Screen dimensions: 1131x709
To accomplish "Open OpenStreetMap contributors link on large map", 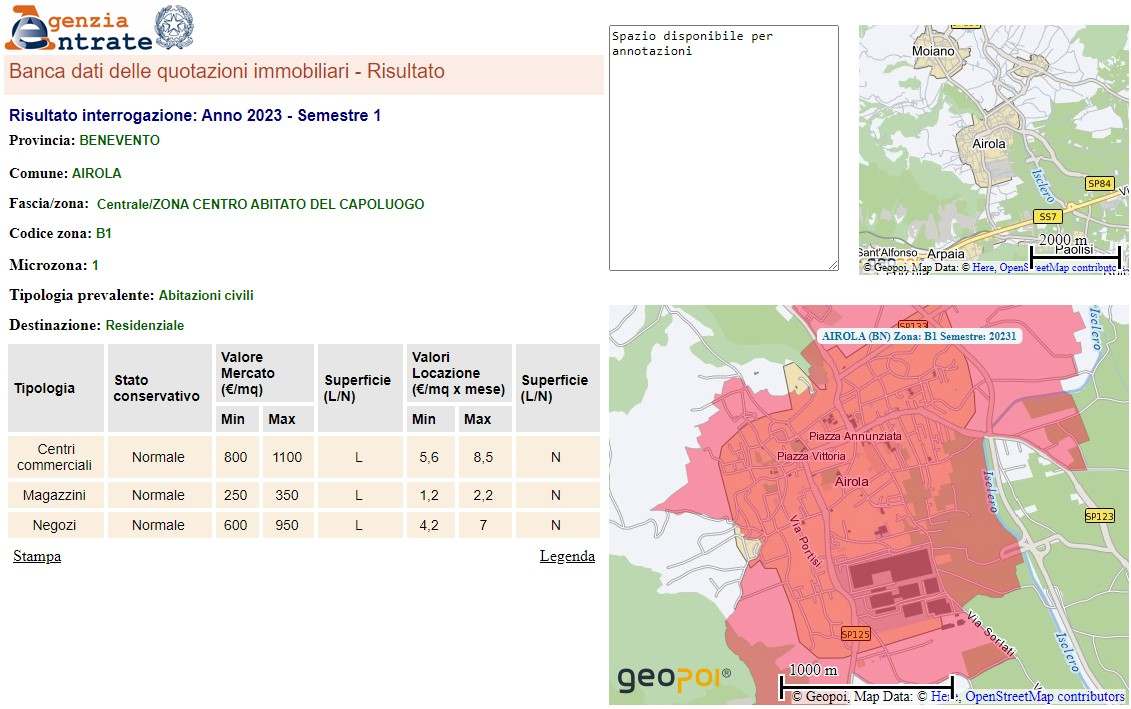I will point(1044,697).
